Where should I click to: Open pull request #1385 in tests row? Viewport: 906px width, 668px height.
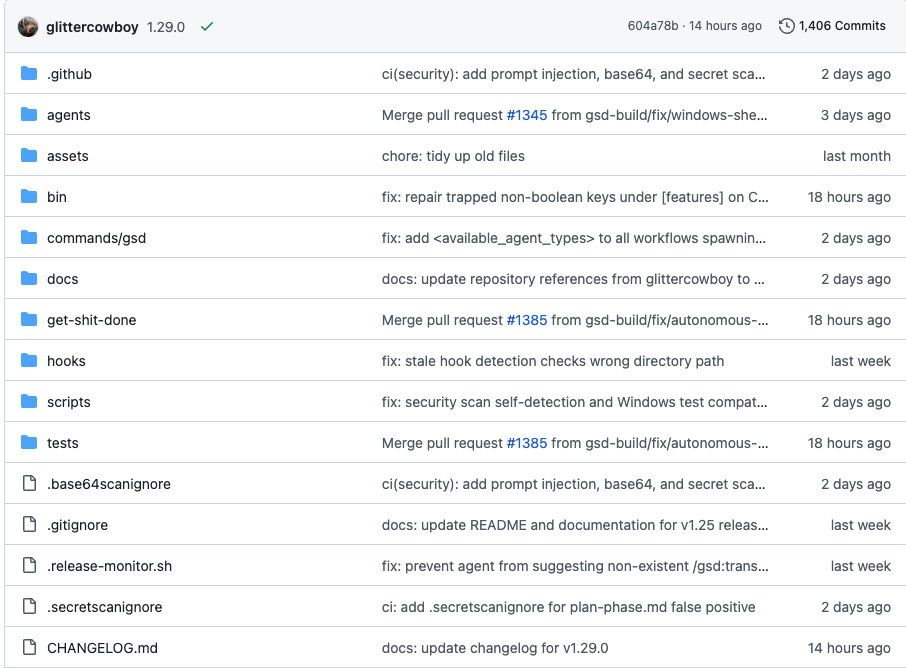click(527, 443)
